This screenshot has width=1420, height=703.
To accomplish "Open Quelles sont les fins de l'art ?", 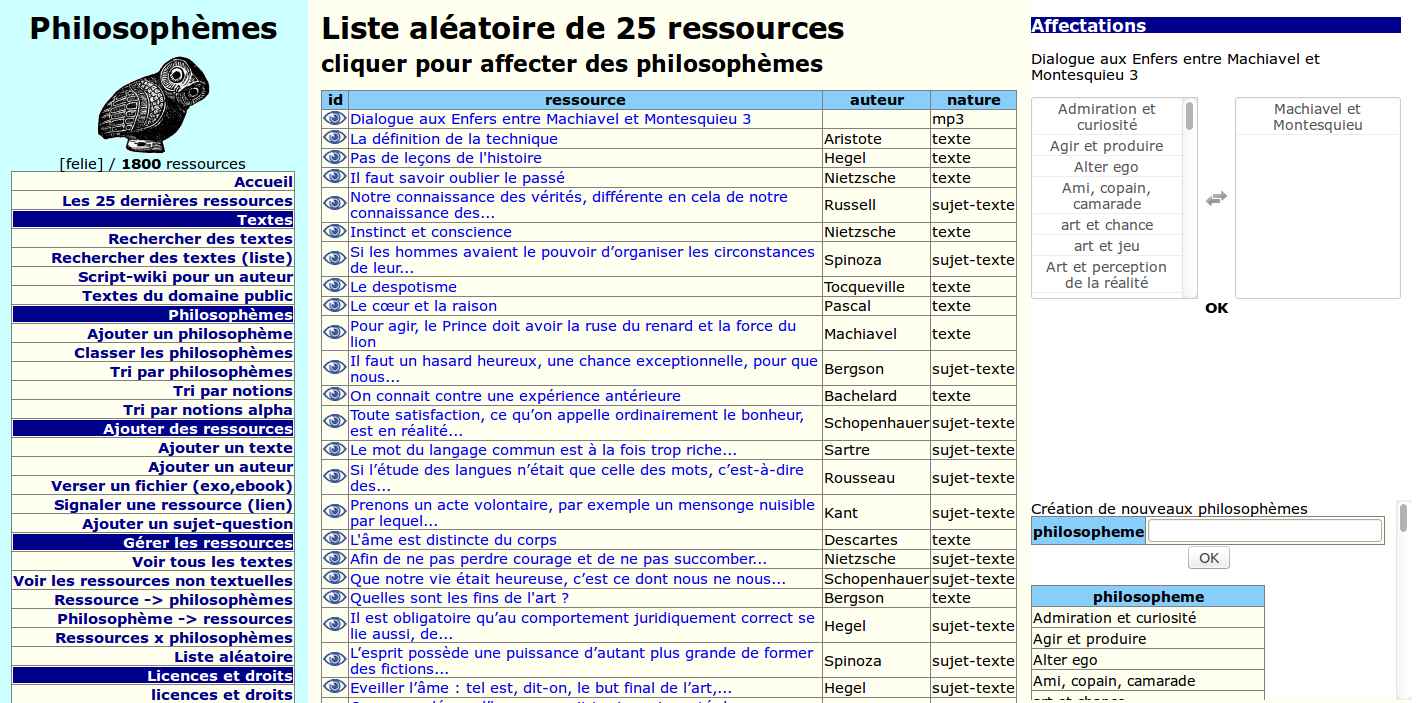I will 459,598.
